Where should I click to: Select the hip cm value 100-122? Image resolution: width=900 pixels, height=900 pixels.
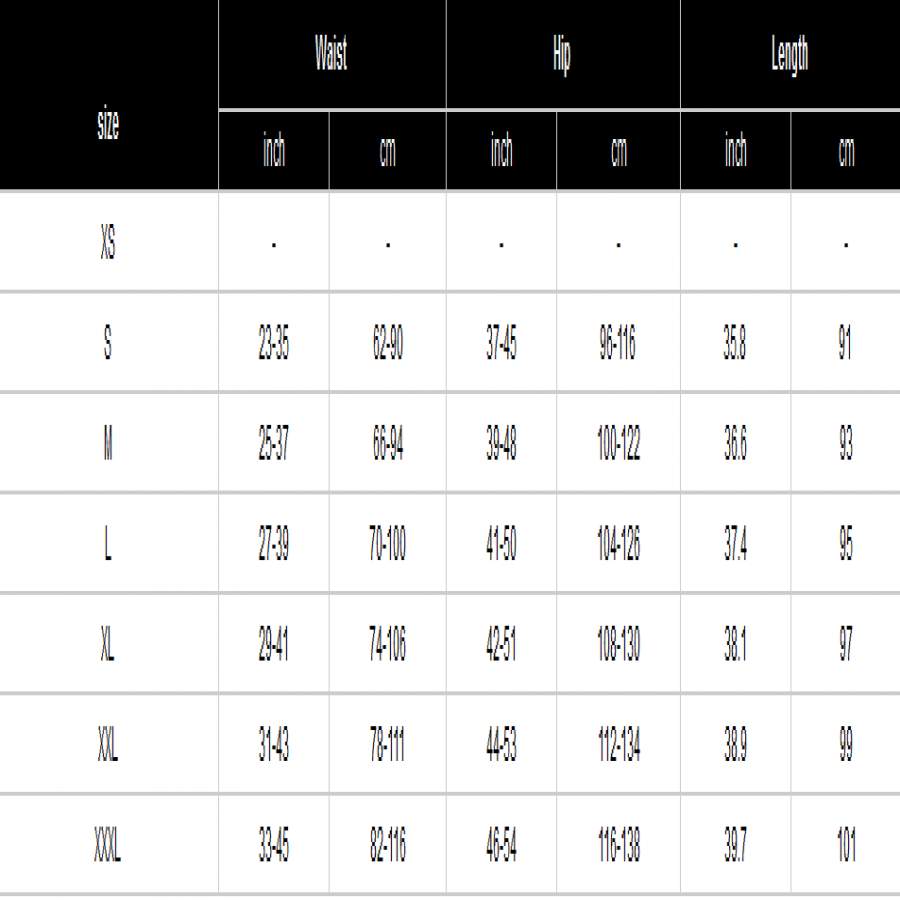[618, 445]
